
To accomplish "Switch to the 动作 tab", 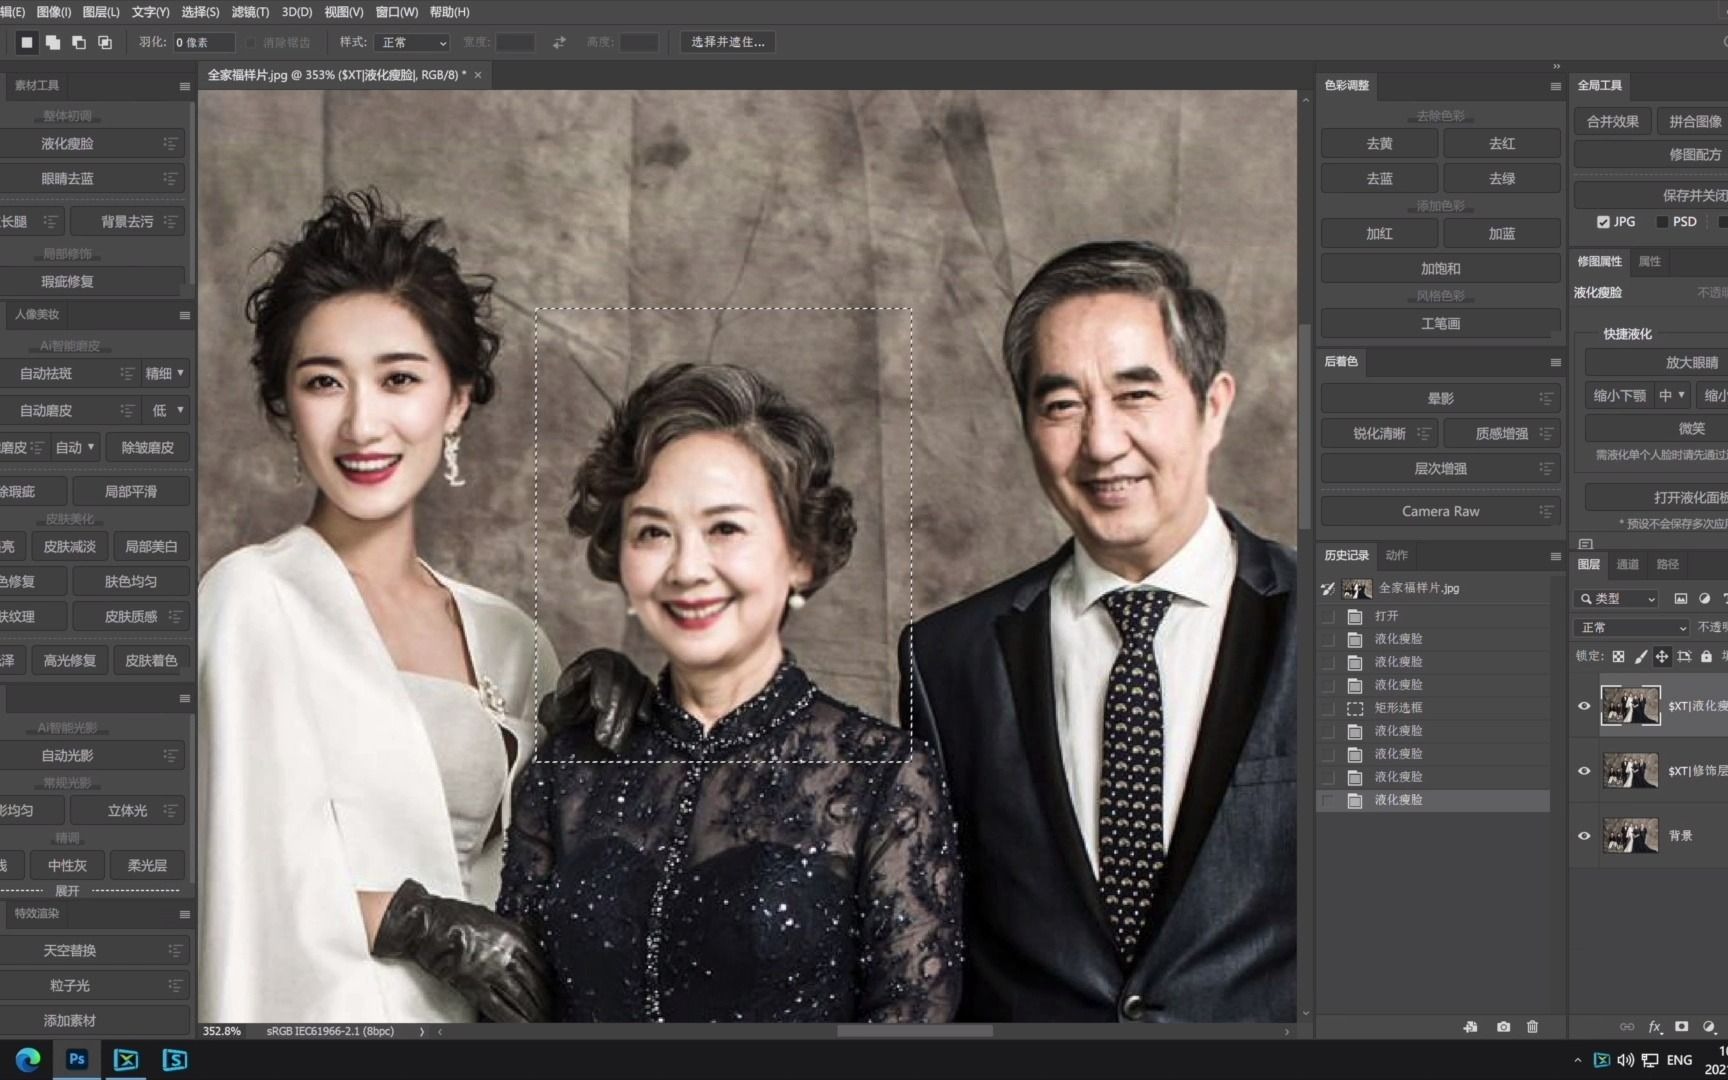I will [1396, 555].
